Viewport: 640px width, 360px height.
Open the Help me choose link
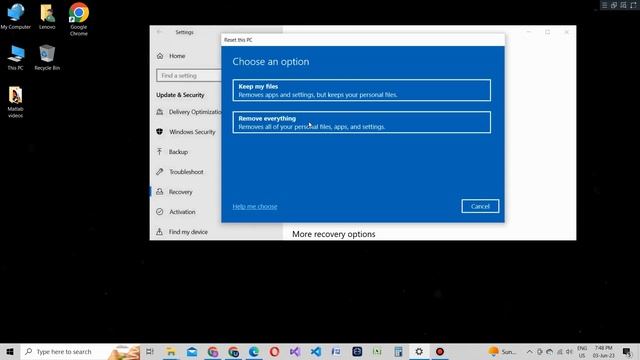[x=255, y=207]
